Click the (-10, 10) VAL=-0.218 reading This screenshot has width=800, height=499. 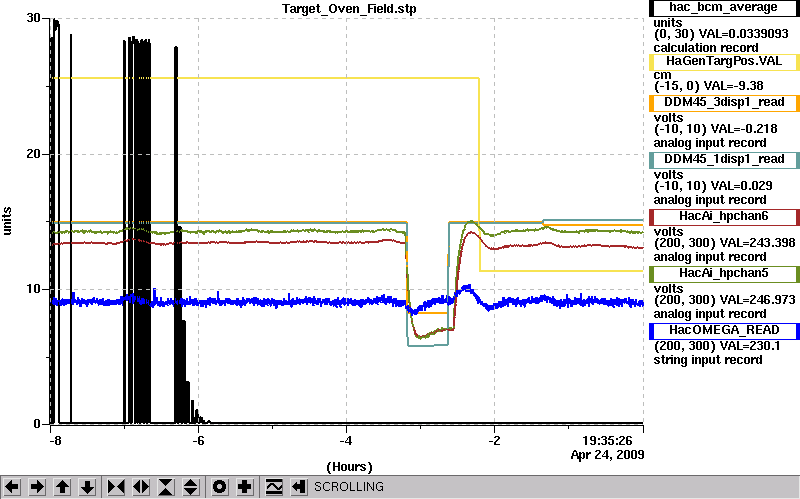click(715, 129)
